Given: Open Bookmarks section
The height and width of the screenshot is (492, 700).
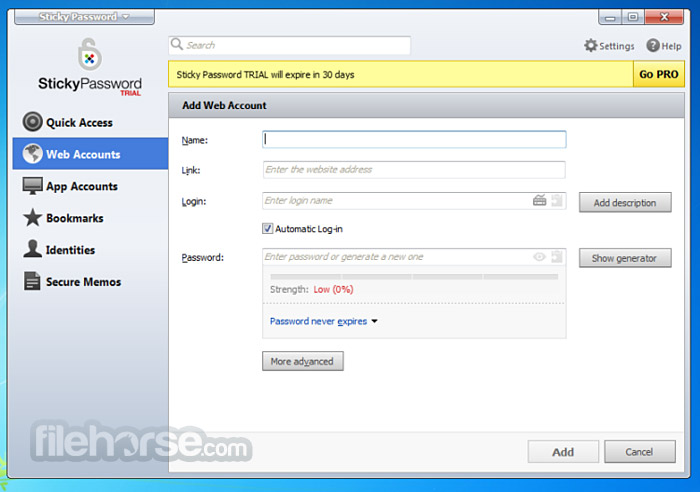Looking at the screenshot, I should coord(91,217).
